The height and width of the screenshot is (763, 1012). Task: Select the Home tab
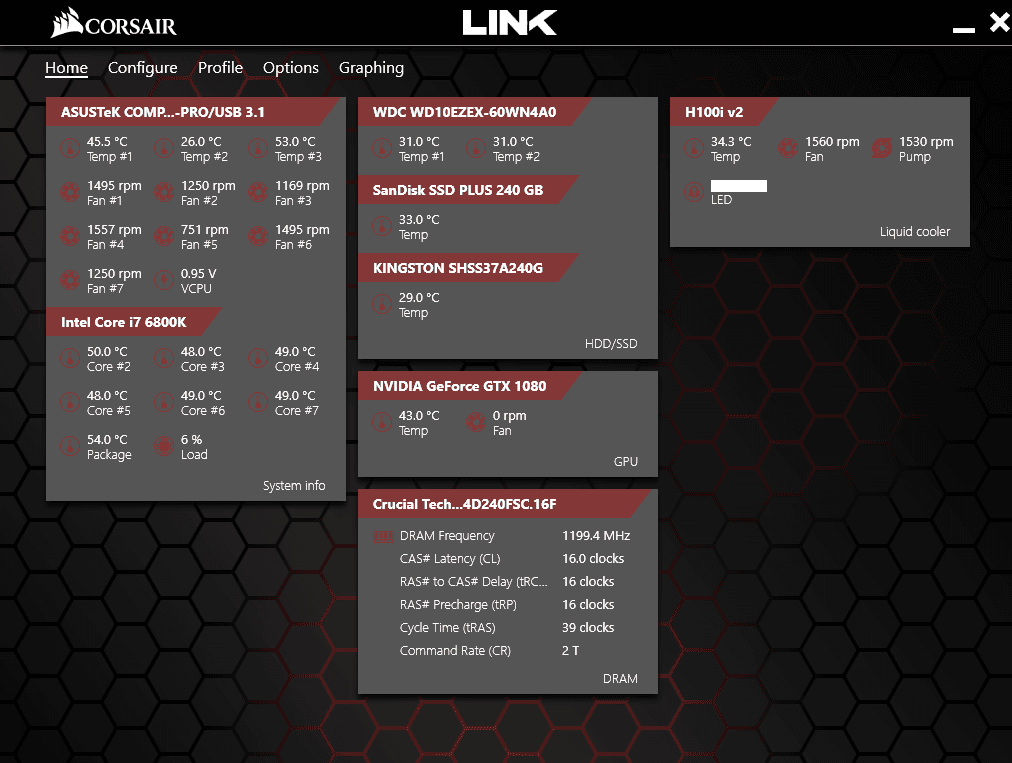pyautogui.click(x=66, y=68)
